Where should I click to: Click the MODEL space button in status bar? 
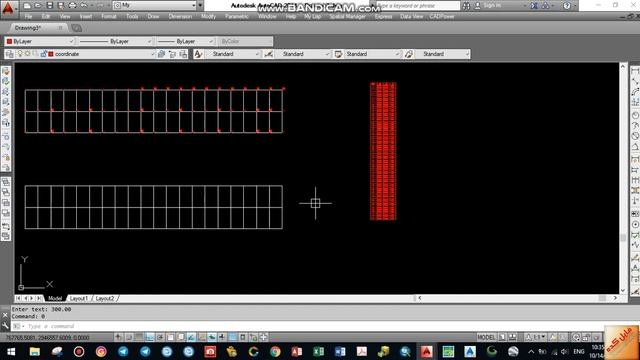486,337
